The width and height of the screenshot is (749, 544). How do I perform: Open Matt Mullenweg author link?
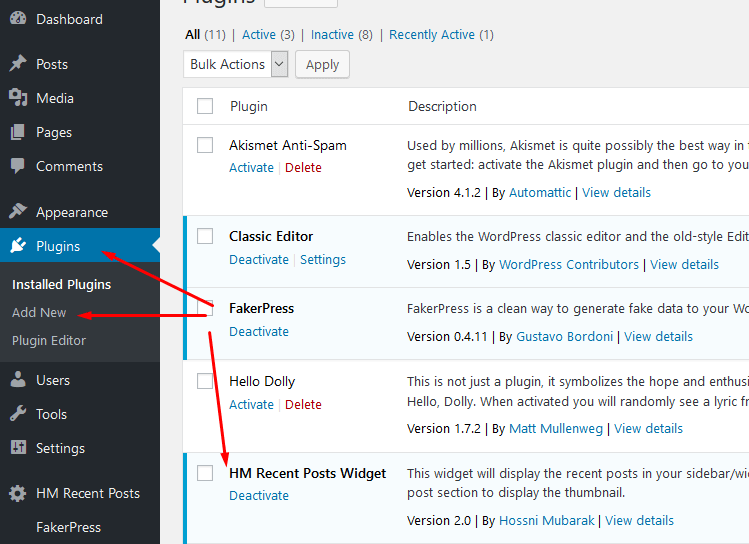(x=556, y=428)
